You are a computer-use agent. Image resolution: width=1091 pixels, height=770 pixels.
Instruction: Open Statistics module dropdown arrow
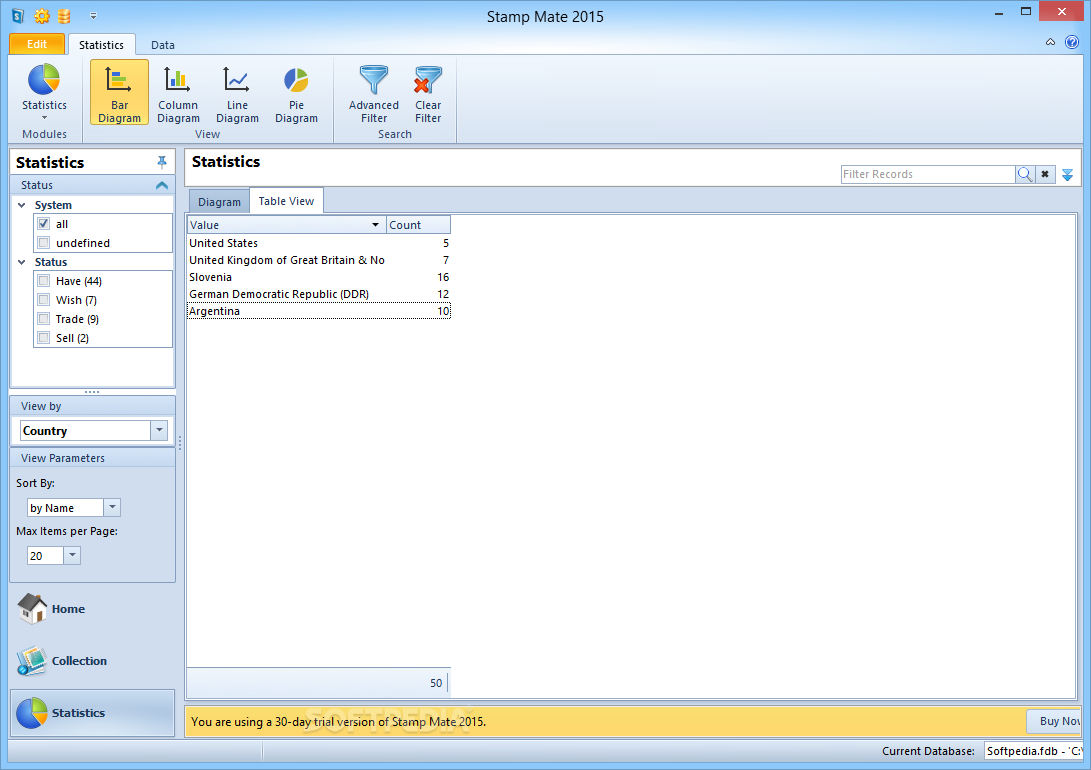tap(44, 118)
